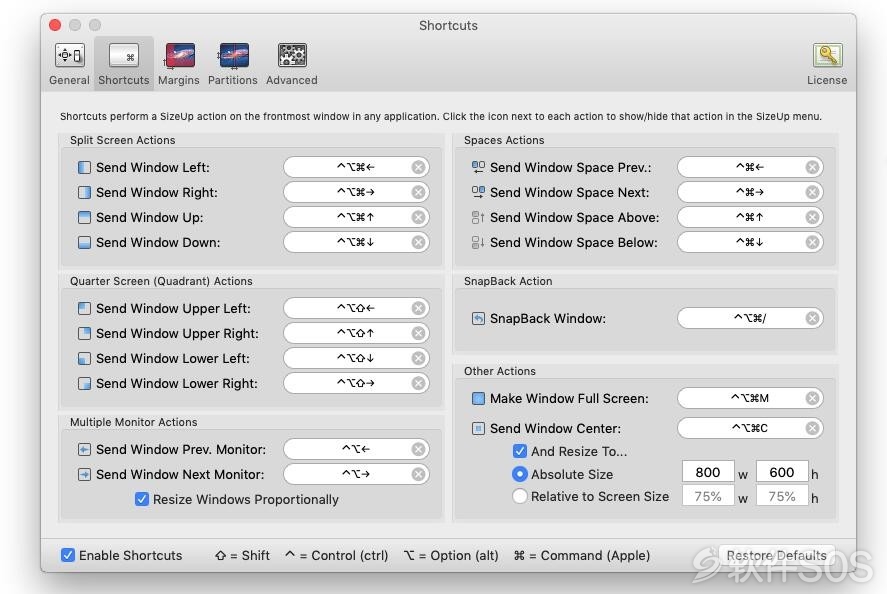Click the Send Window Next Monitor shortcut field

tap(356, 474)
